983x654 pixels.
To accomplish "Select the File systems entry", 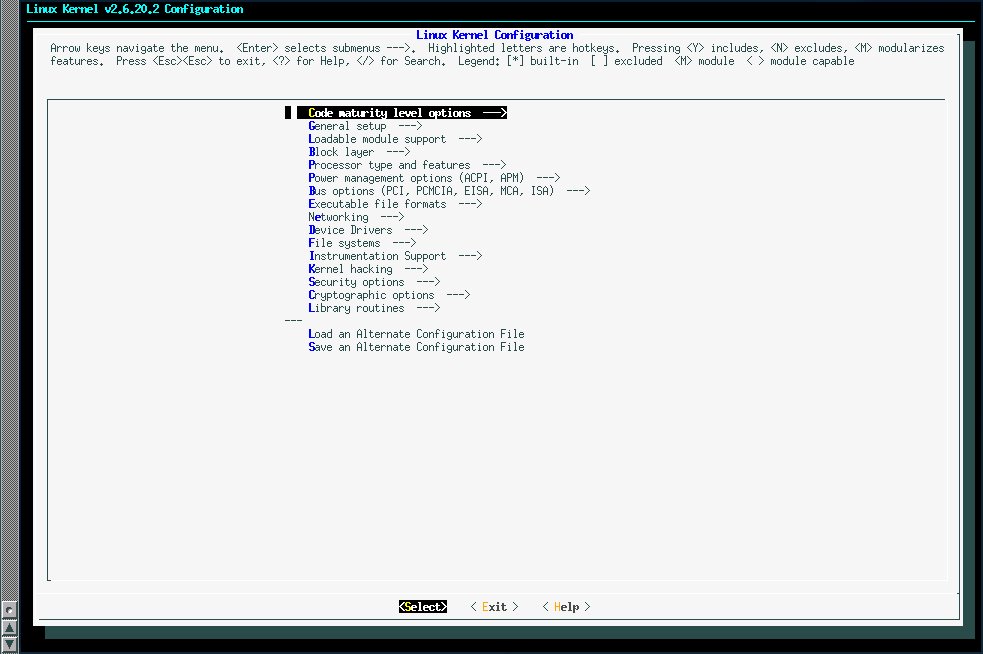I will click(x=362, y=243).
